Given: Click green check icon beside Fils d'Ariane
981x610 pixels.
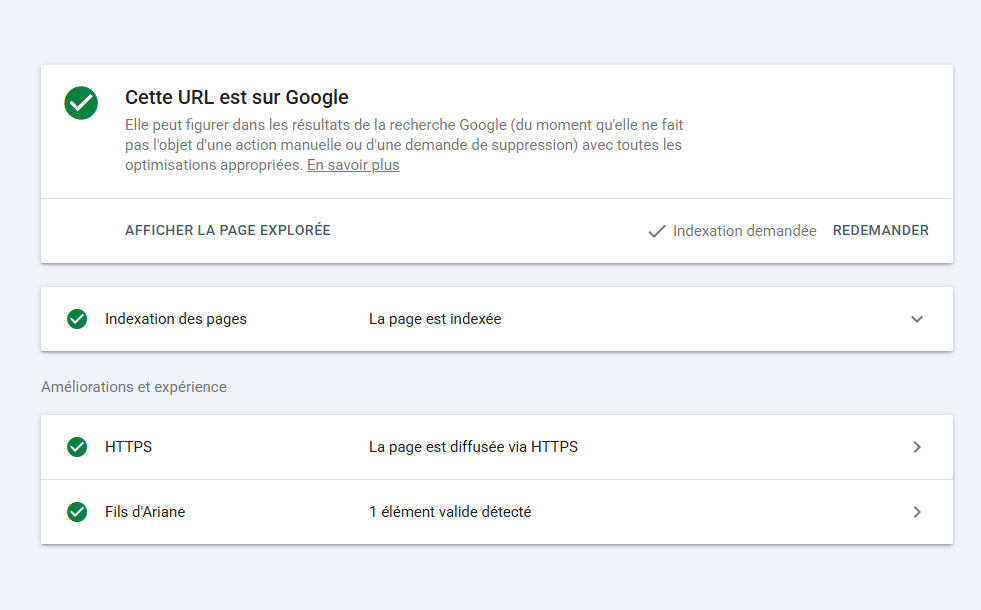Looking at the screenshot, I should 77,512.
